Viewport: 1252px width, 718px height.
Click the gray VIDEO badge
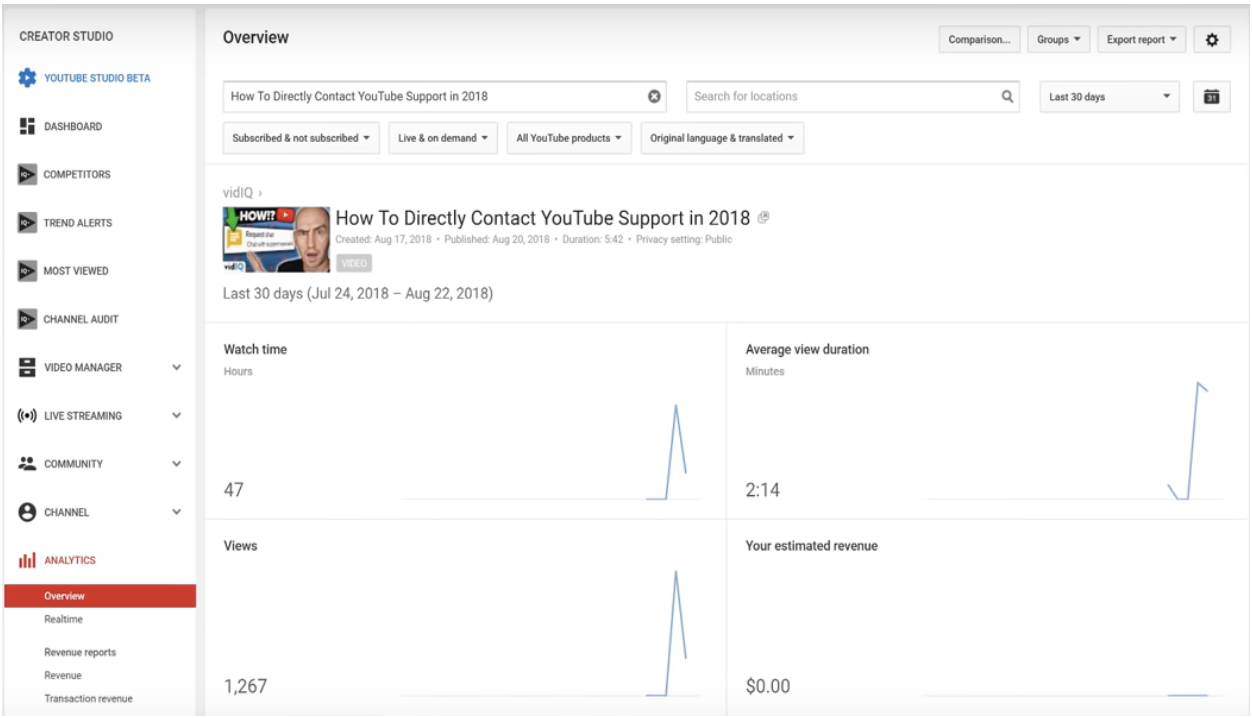click(354, 264)
